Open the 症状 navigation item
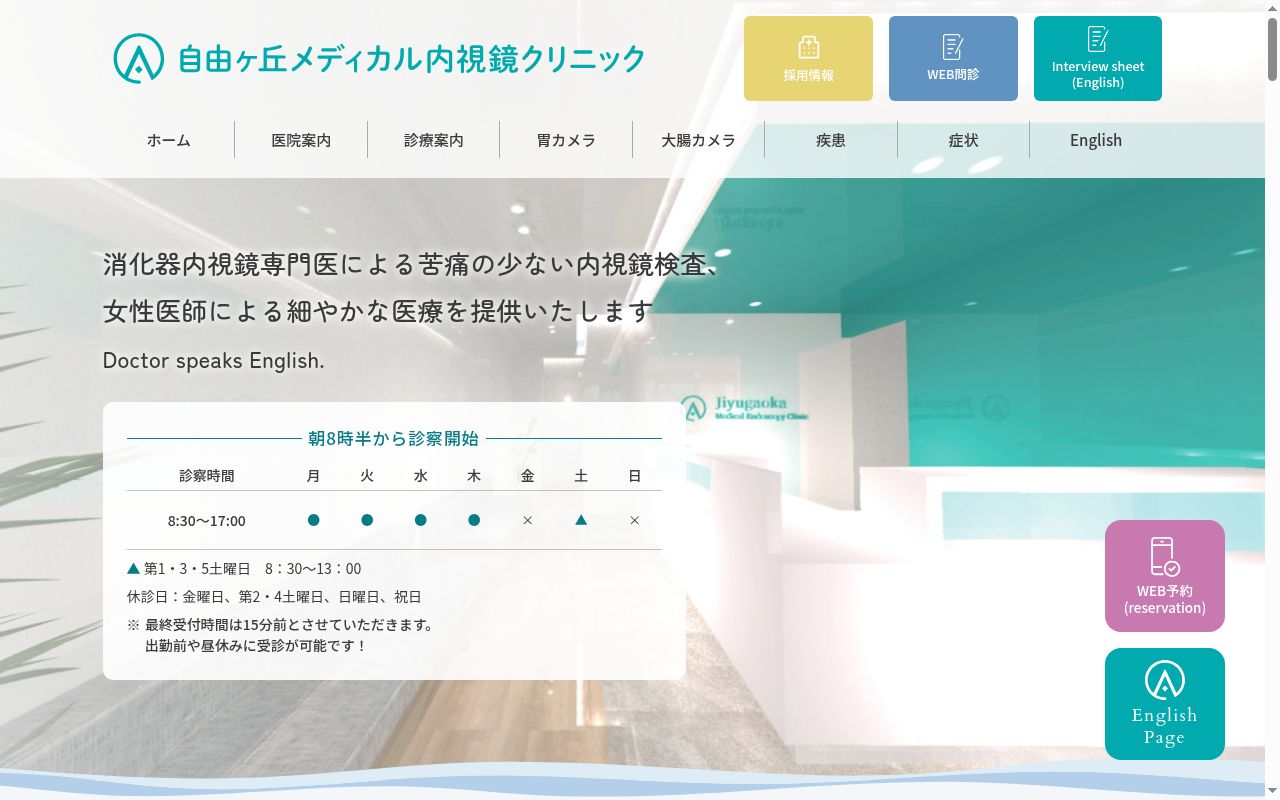The image size is (1280, 800). 963,140
